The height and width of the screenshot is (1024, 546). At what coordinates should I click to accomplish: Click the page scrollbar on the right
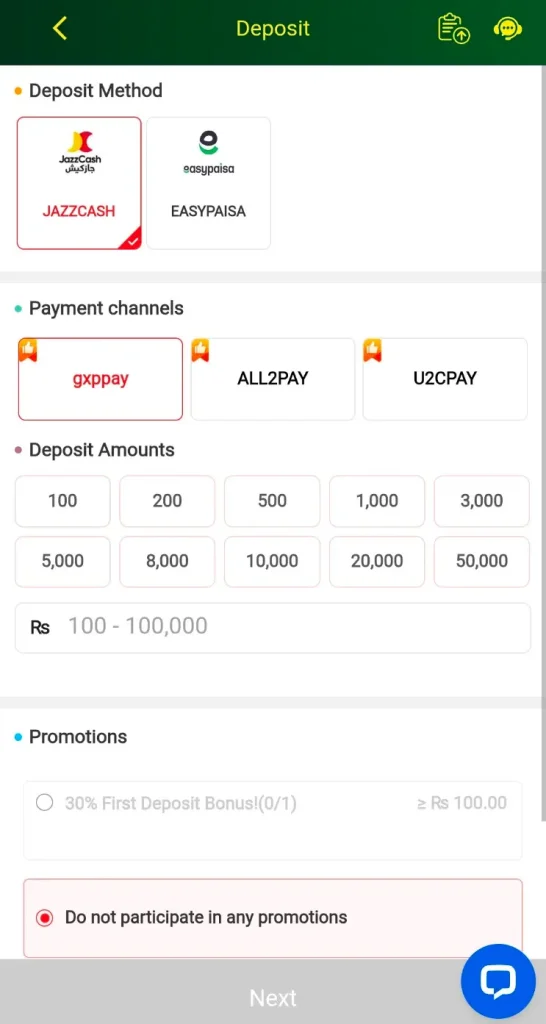[x=543, y=444]
